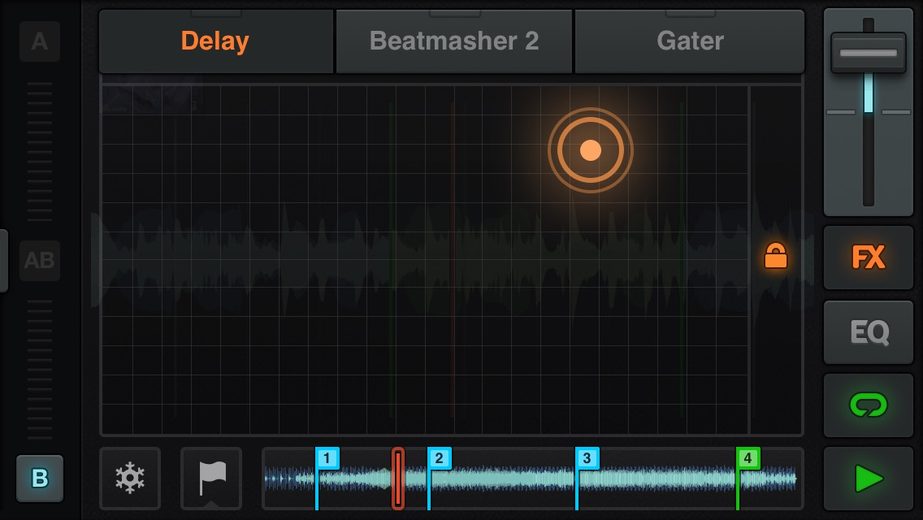Tap the orange XY pad touch point
The height and width of the screenshot is (520, 923).
click(590, 150)
